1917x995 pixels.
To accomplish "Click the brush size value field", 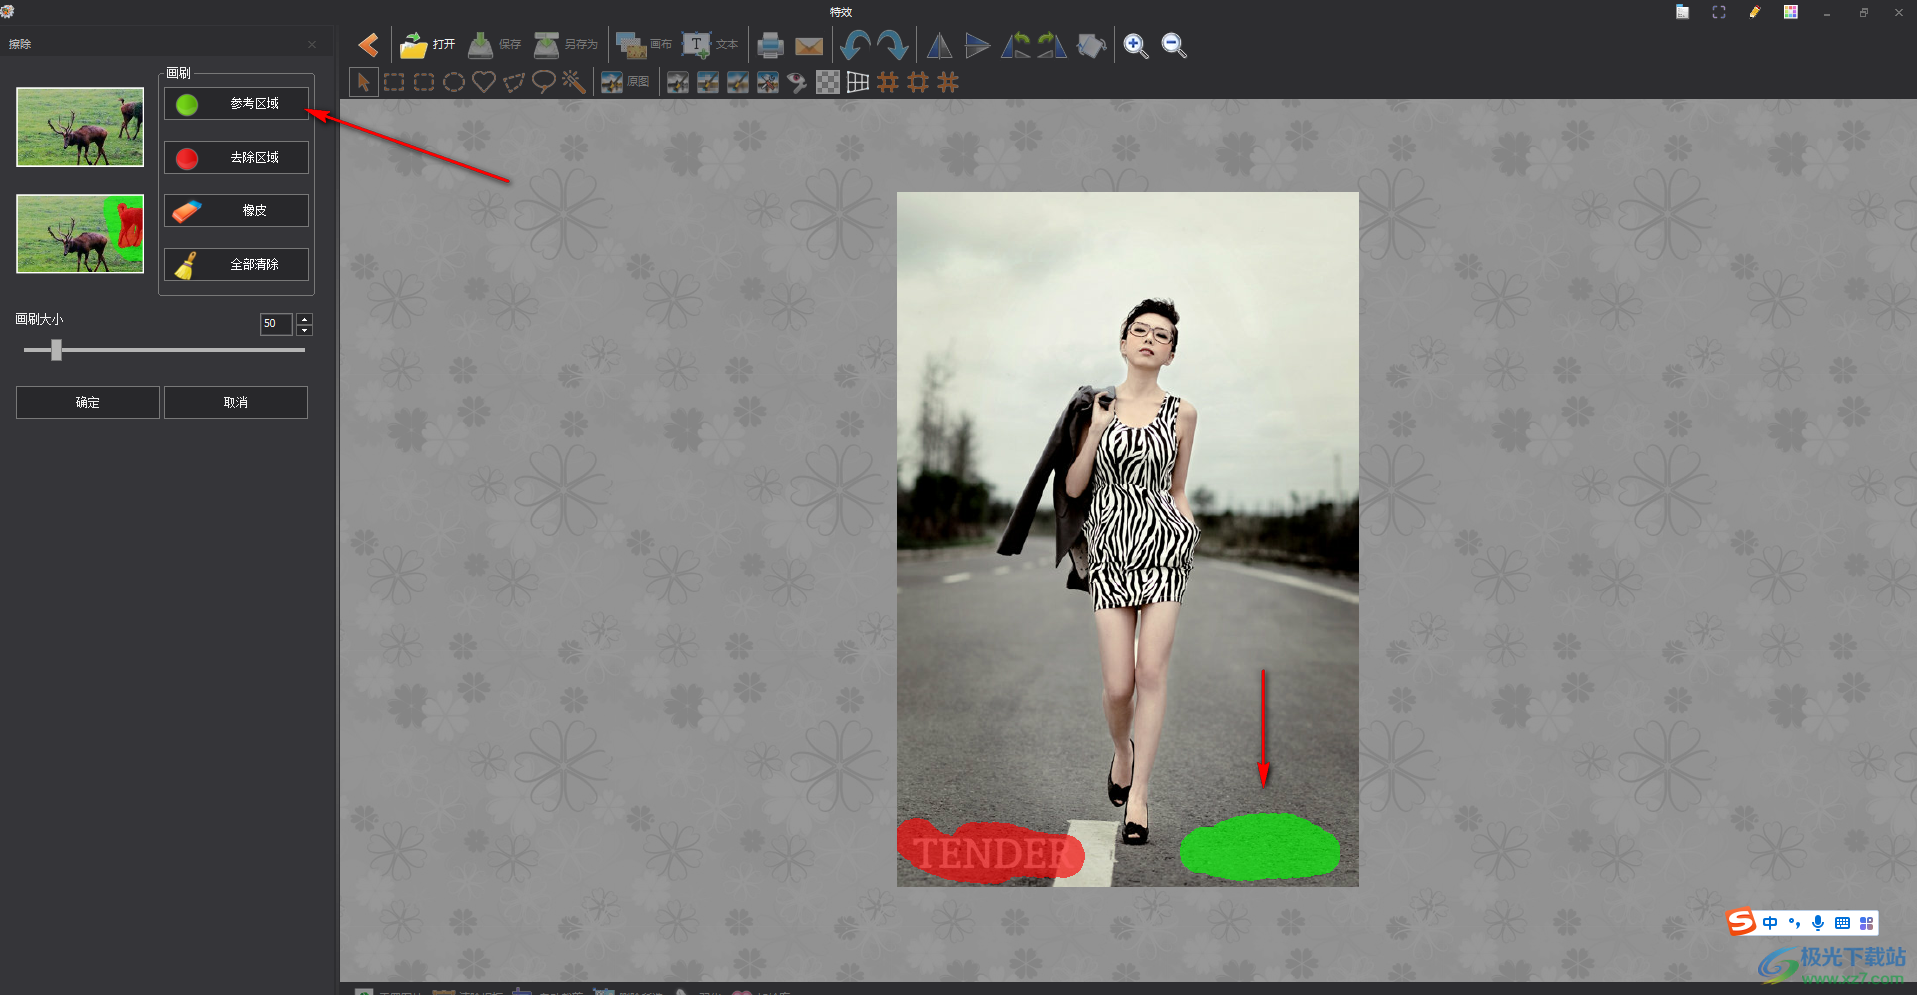I will (276, 324).
